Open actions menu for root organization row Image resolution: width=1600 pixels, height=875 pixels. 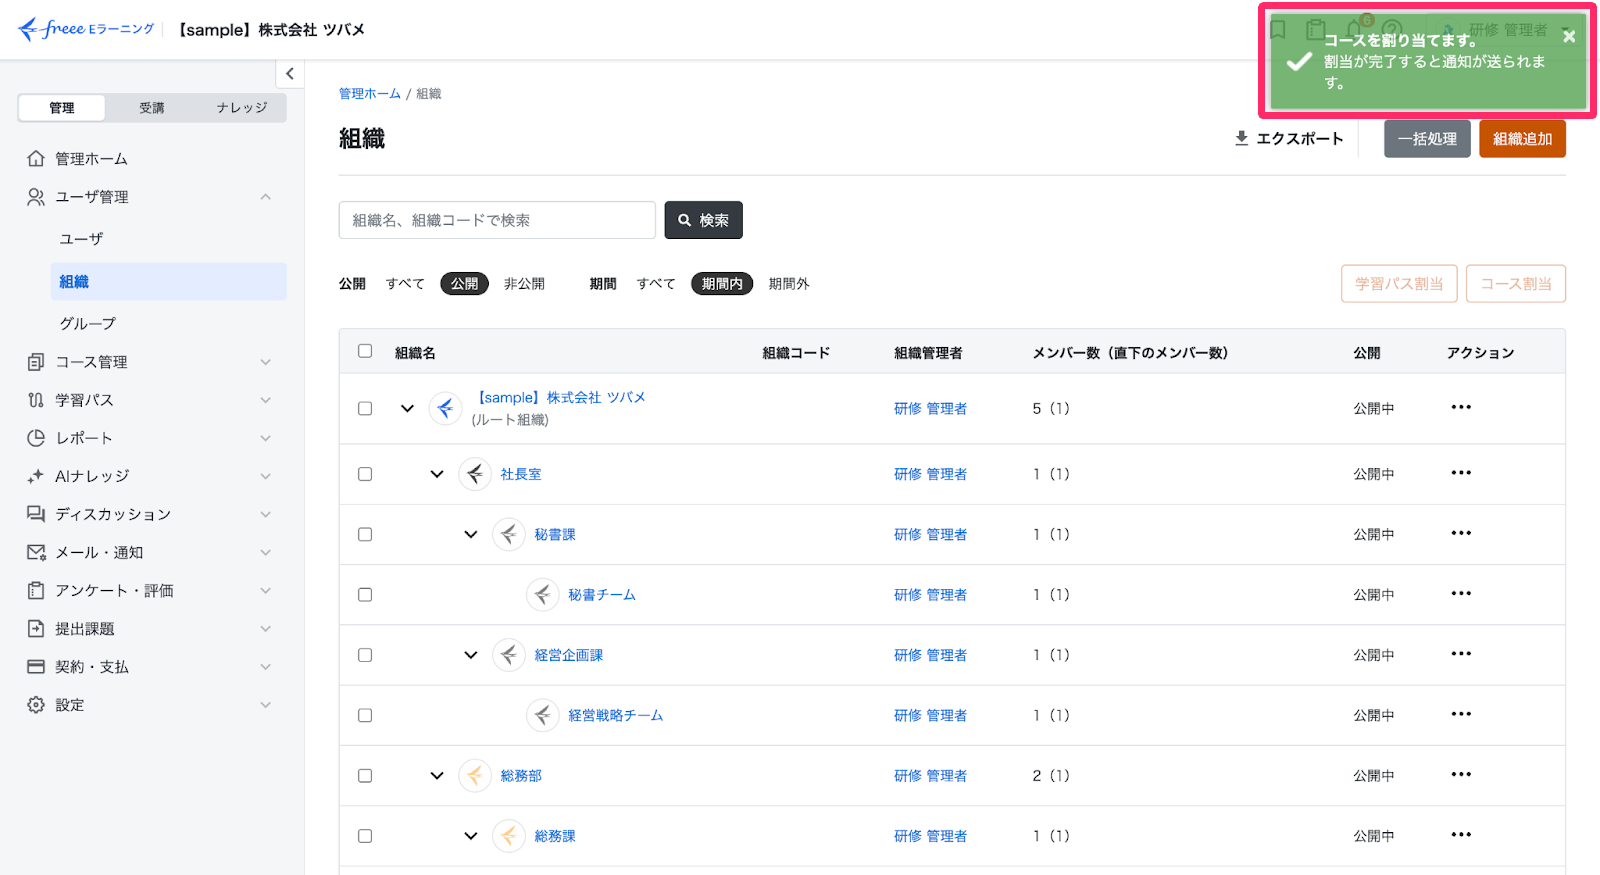pyautogui.click(x=1461, y=407)
